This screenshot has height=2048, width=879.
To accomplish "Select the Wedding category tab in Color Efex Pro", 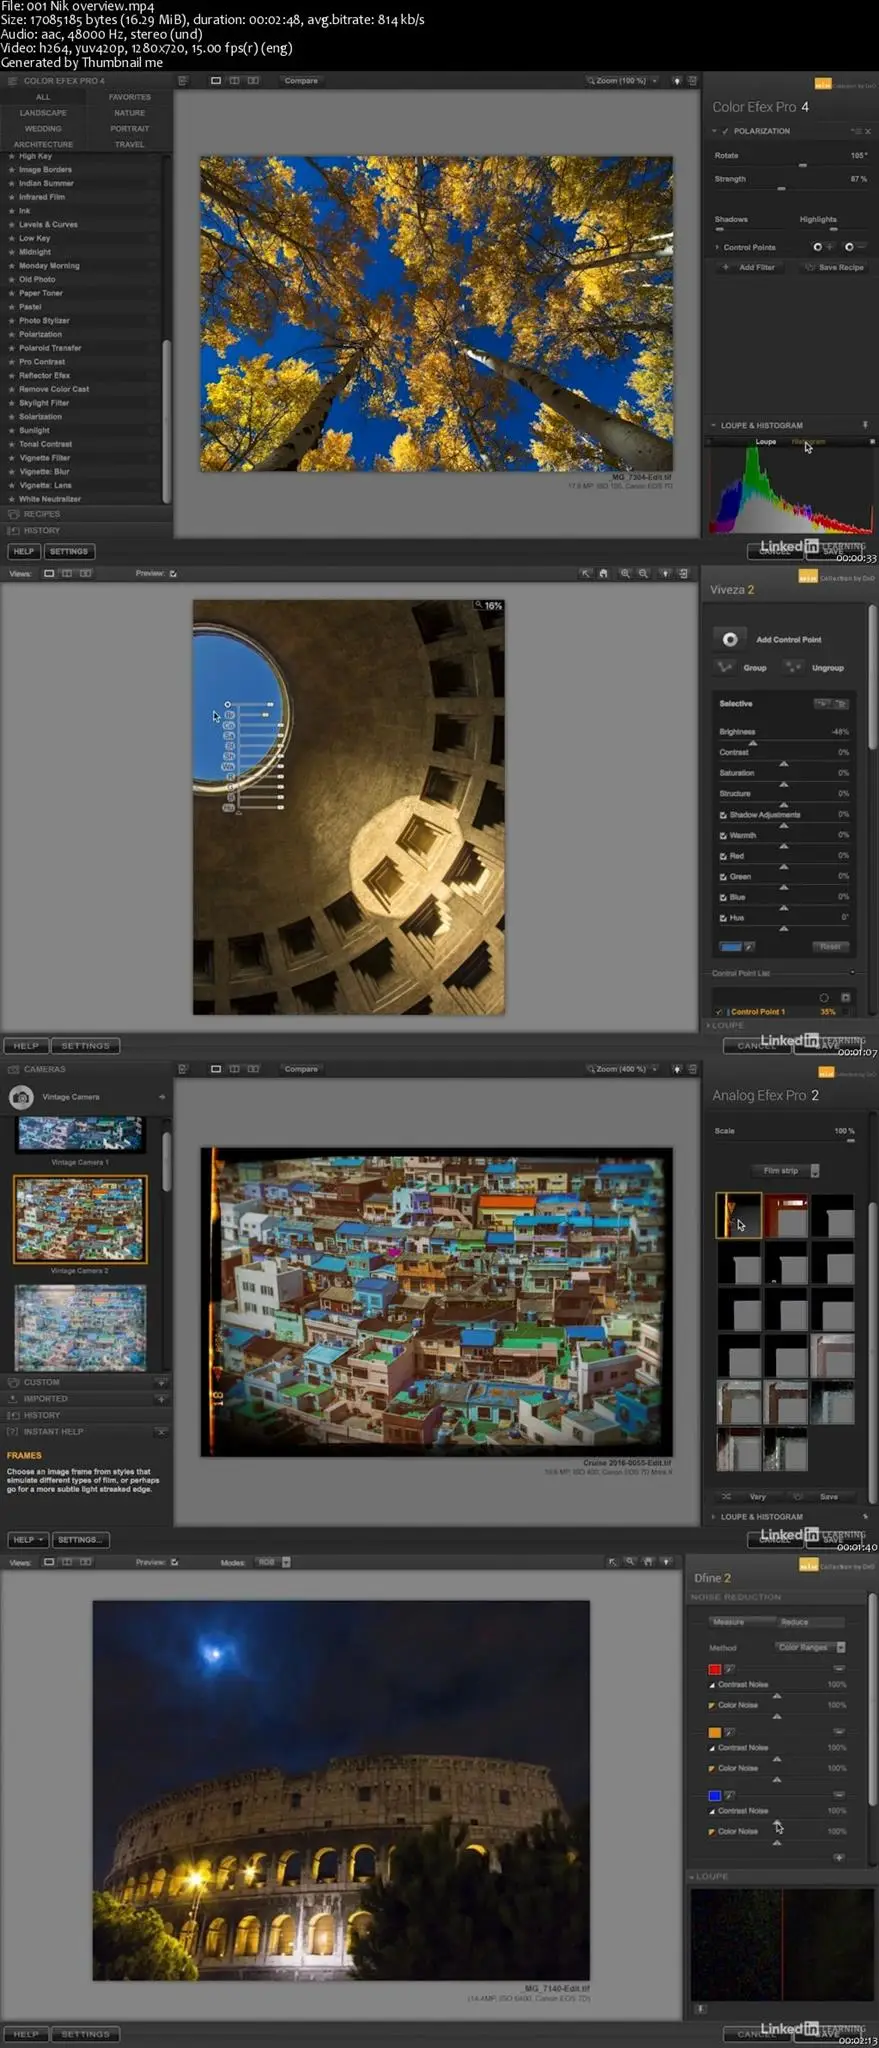I will coord(43,129).
